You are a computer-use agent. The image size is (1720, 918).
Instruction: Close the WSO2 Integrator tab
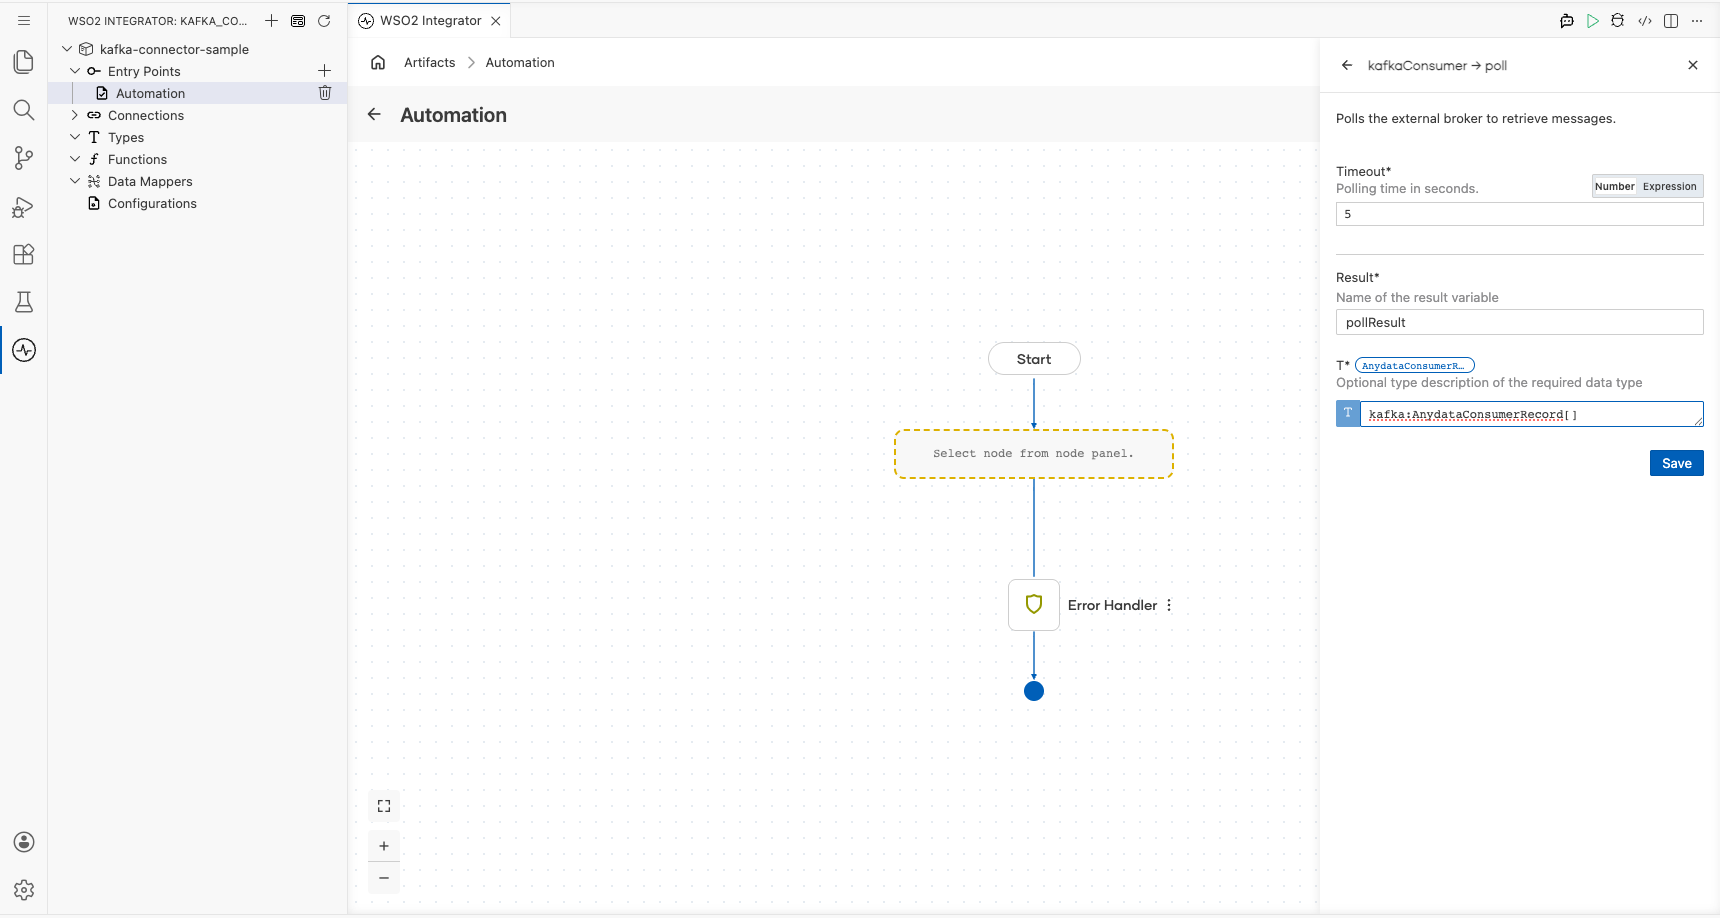496,20
